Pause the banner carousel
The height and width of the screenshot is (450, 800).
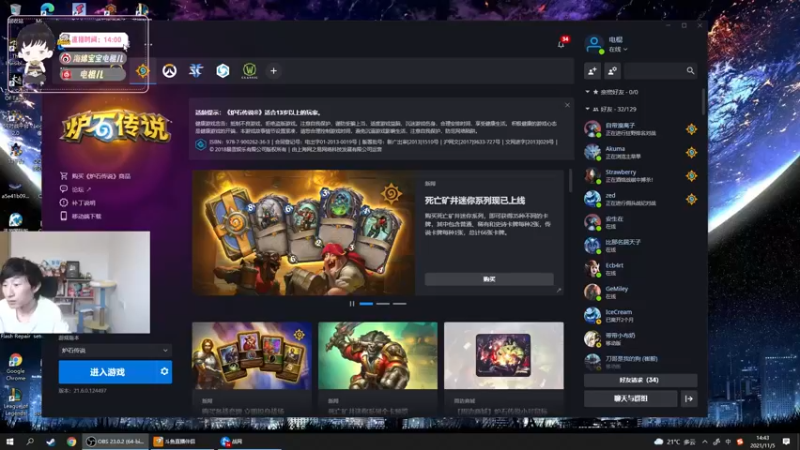coord(352,304)
